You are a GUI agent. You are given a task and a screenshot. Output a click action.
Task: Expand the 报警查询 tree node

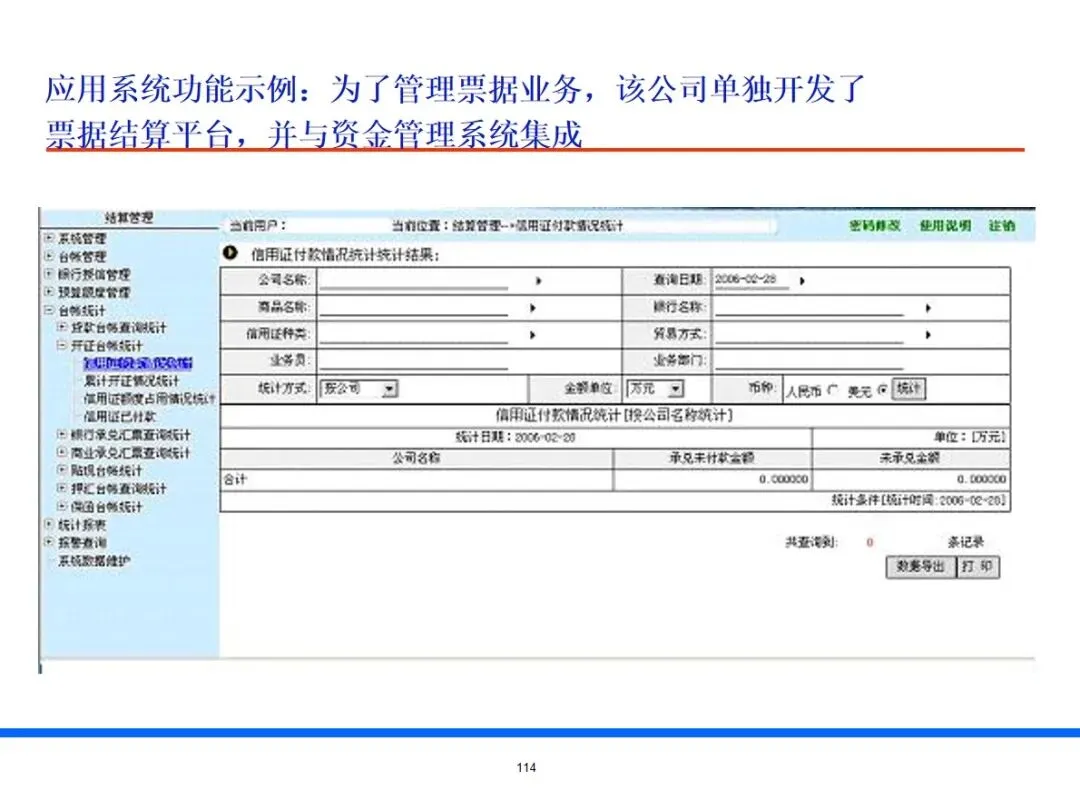(49, 542)
